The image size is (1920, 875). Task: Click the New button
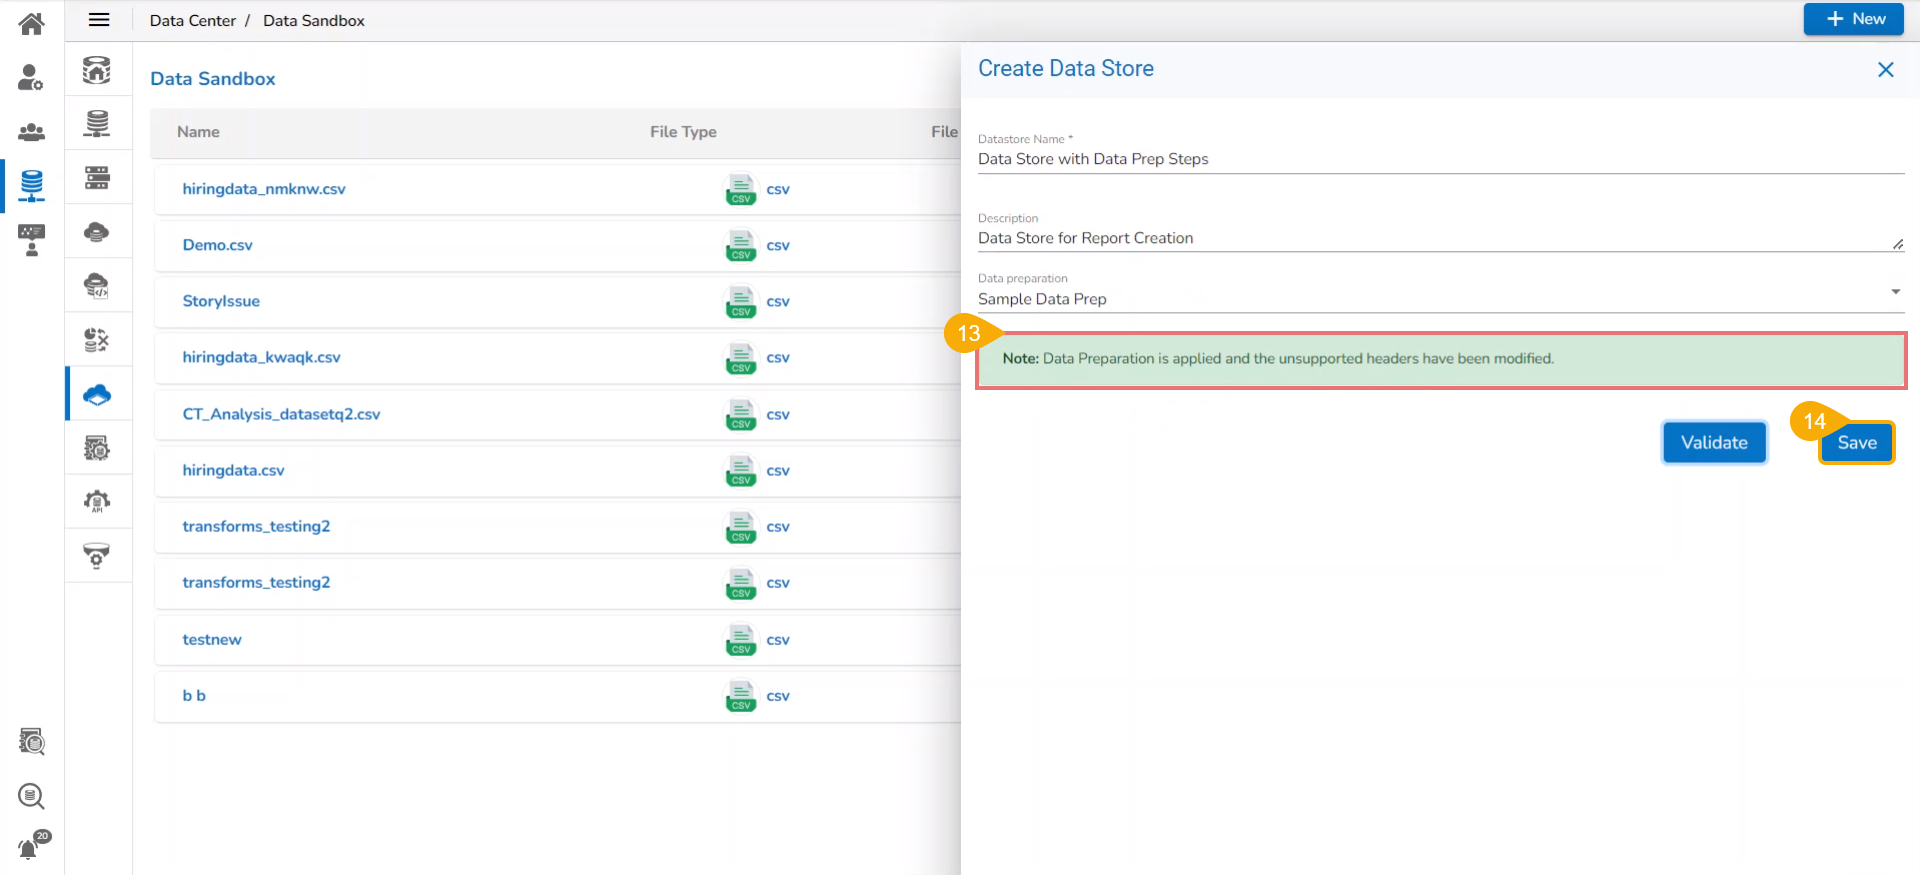click(x=1853, y=19)
